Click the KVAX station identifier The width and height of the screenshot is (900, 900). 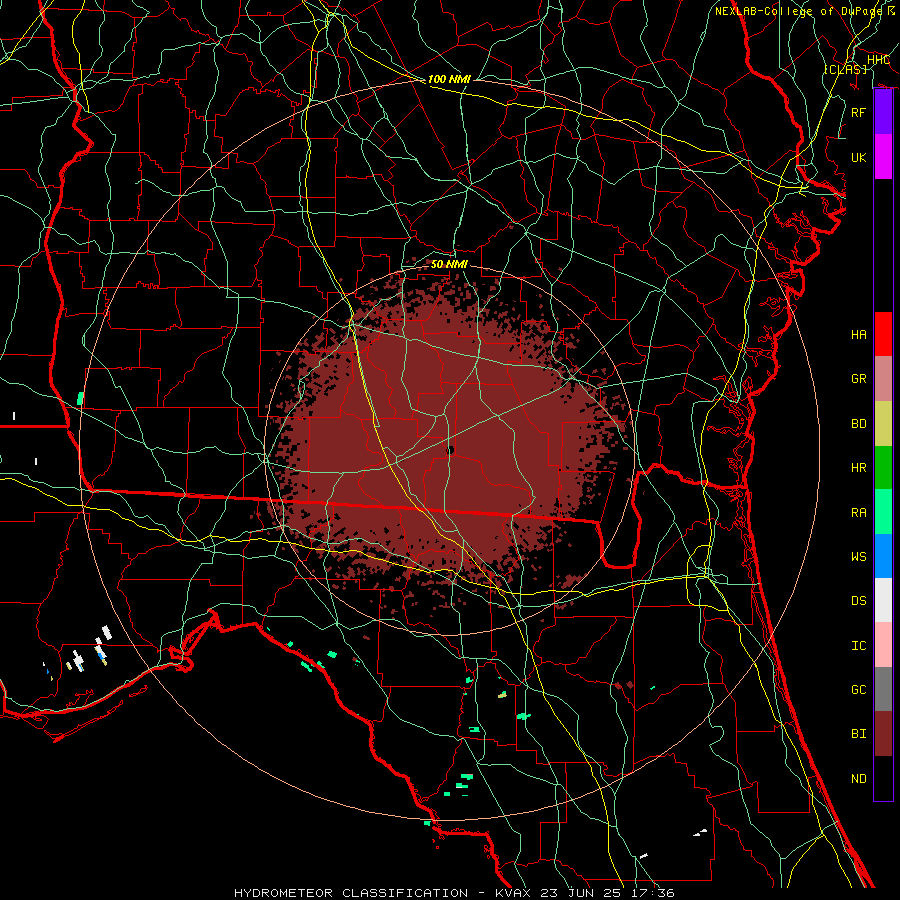(x=513, y=893)
